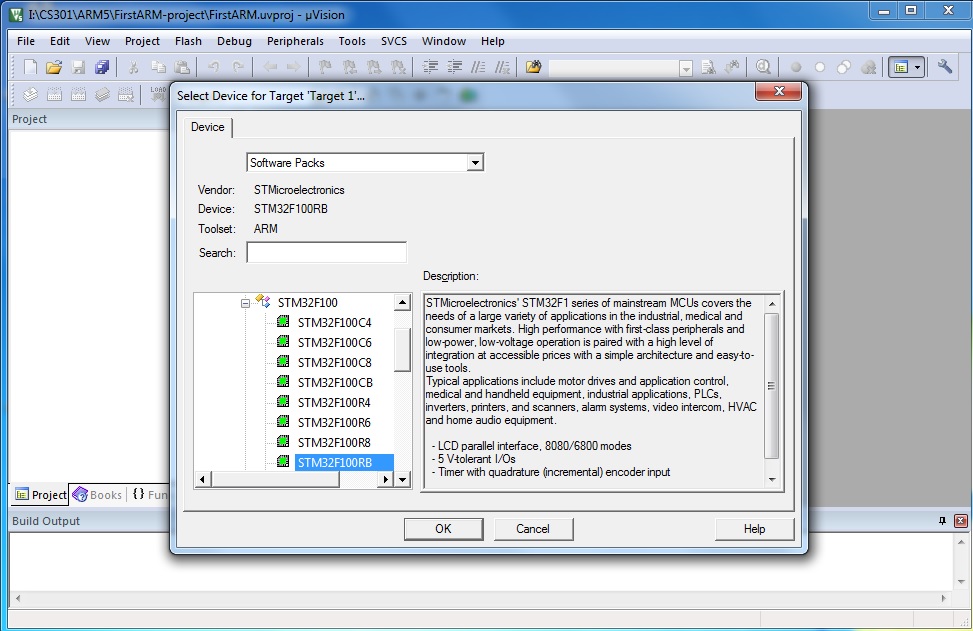Click the Cancel button
Image resolution: width=973 pixels, height=631 pixels.
tap(532, 529)
